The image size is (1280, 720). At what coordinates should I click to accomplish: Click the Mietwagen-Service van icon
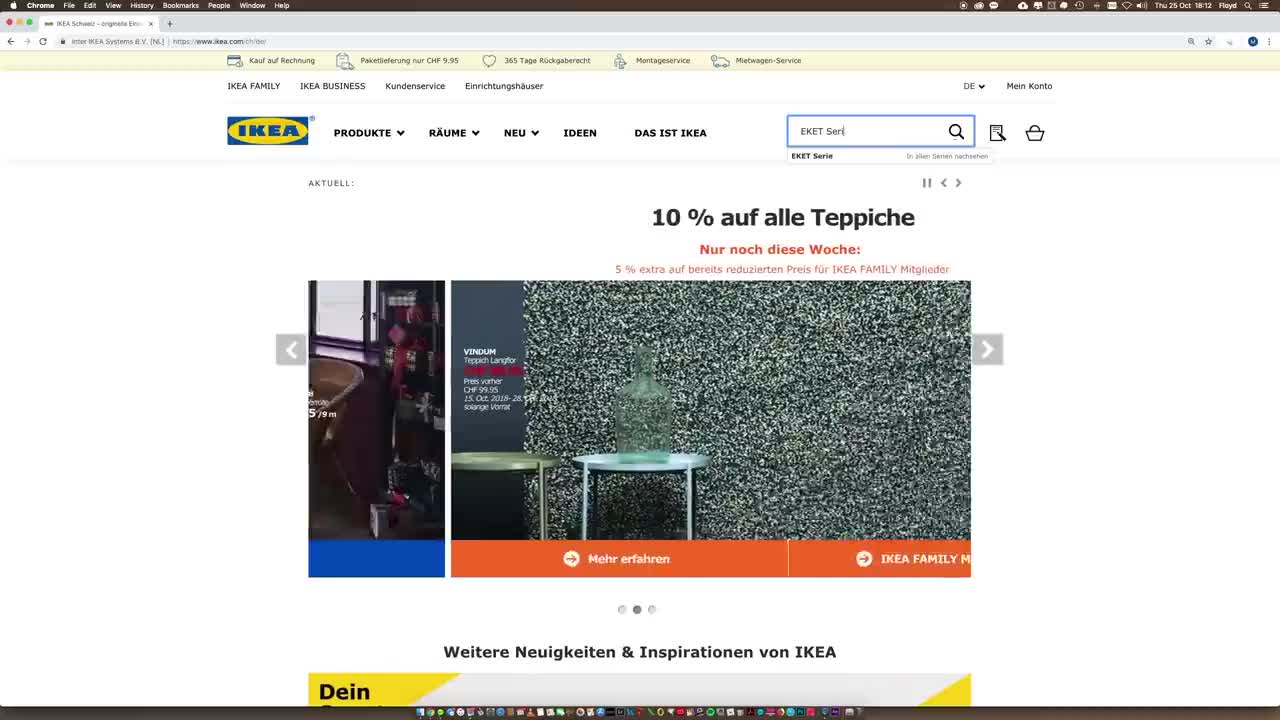pos(720,61)
